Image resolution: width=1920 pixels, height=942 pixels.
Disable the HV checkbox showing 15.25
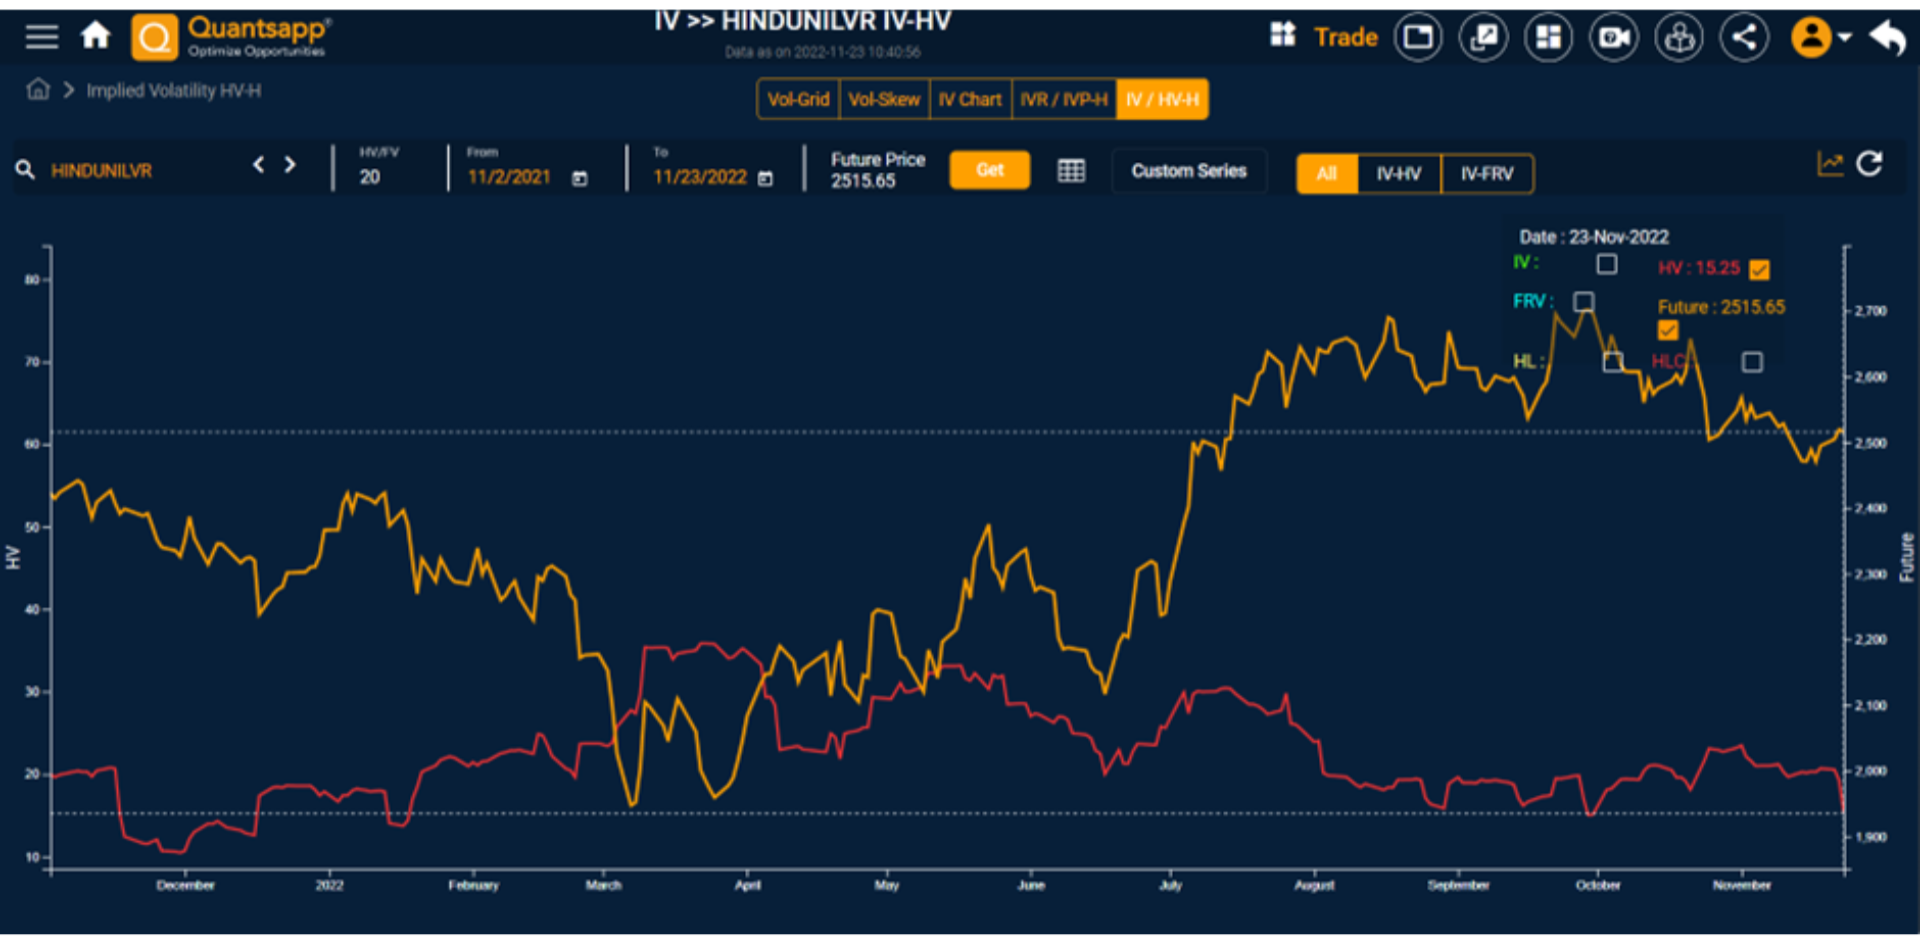(1760, 268)
